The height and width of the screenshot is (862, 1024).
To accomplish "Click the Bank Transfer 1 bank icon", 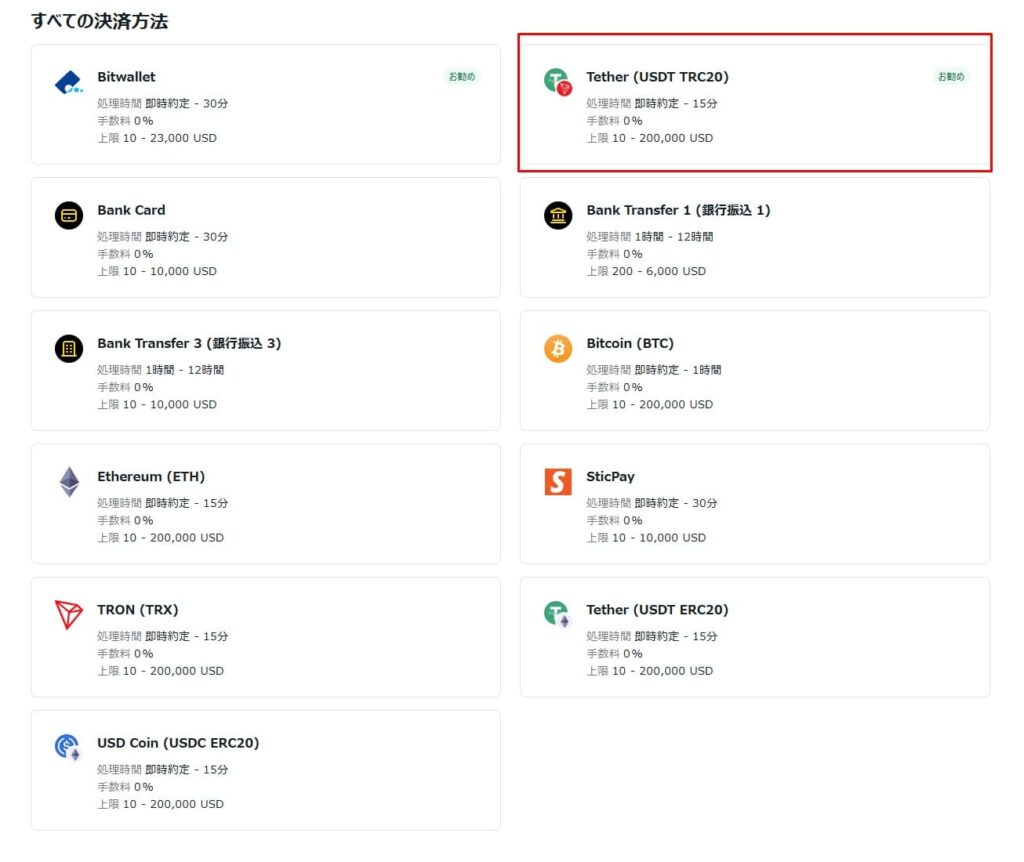I will click(x=556, y=216).
